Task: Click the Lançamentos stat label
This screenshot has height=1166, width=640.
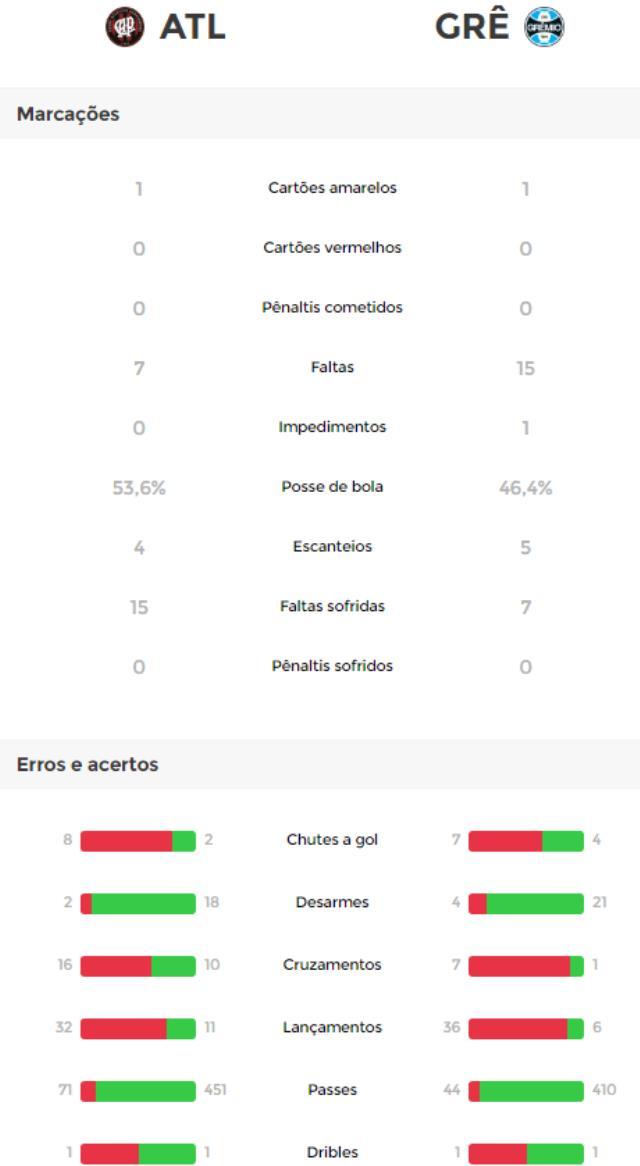Action: click(x=332, y=1028)
